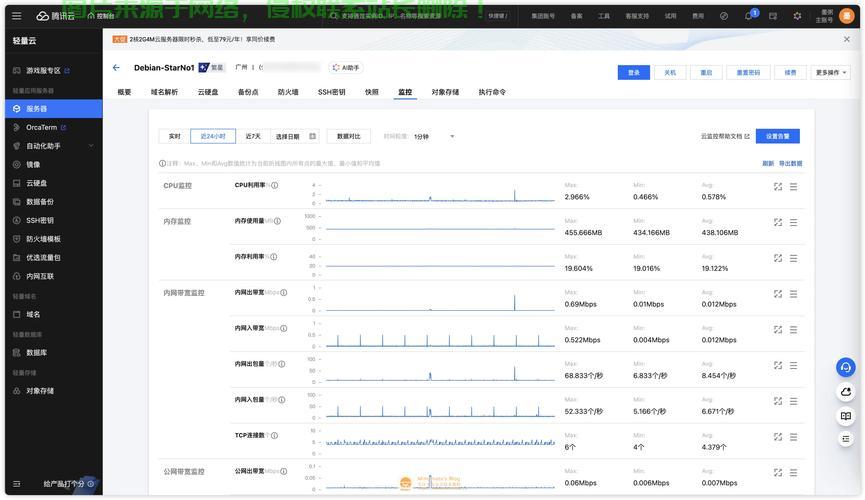Open 游戏服专区 in the sidebar
This screenshot has width=865, height=500.
tap(54, 71)
